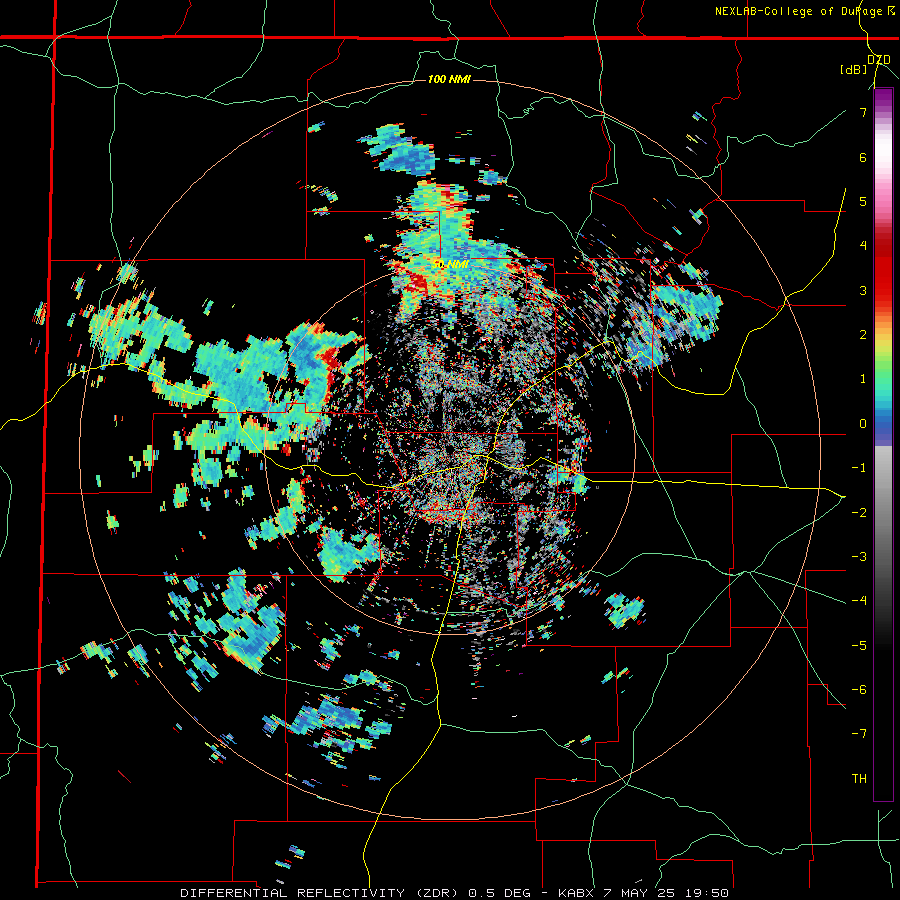The height and width of the screenshot is (900, 900).
Task: Click the 7 value on the dB scale
Action: click(x=863, y=112)
